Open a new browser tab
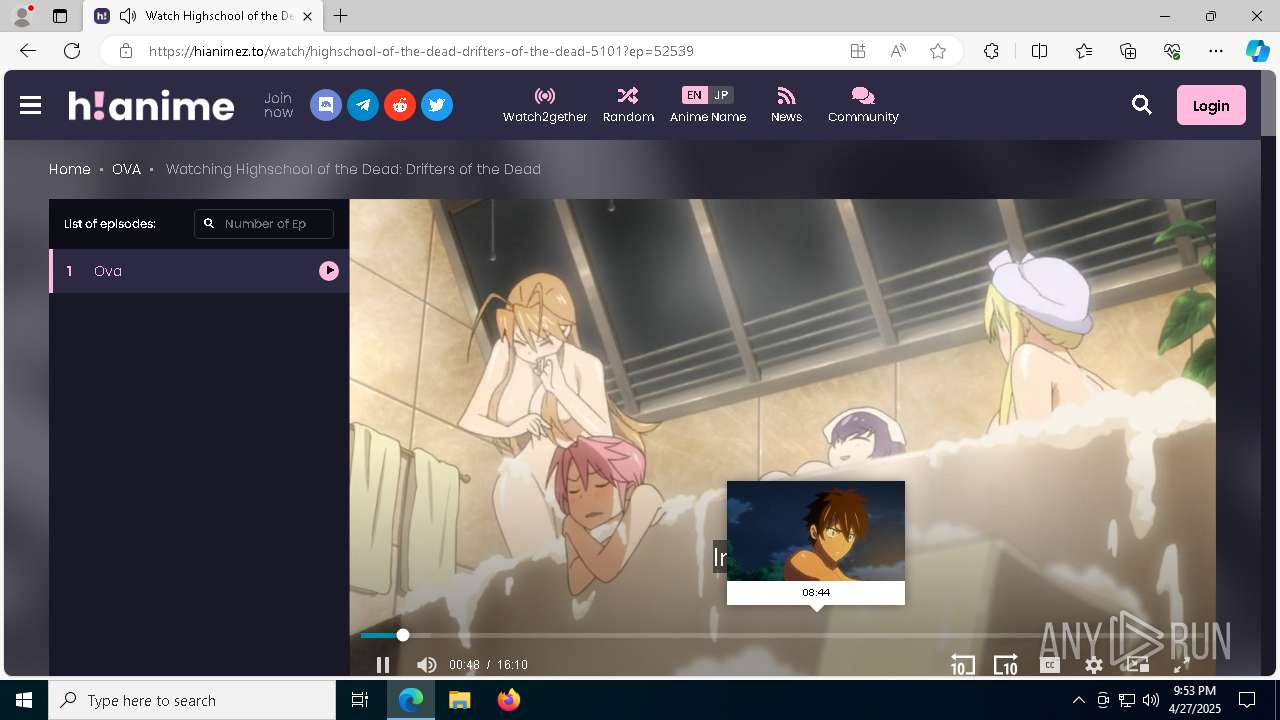The width and height of the screenshot is (1280, 720). coord(341,16)
